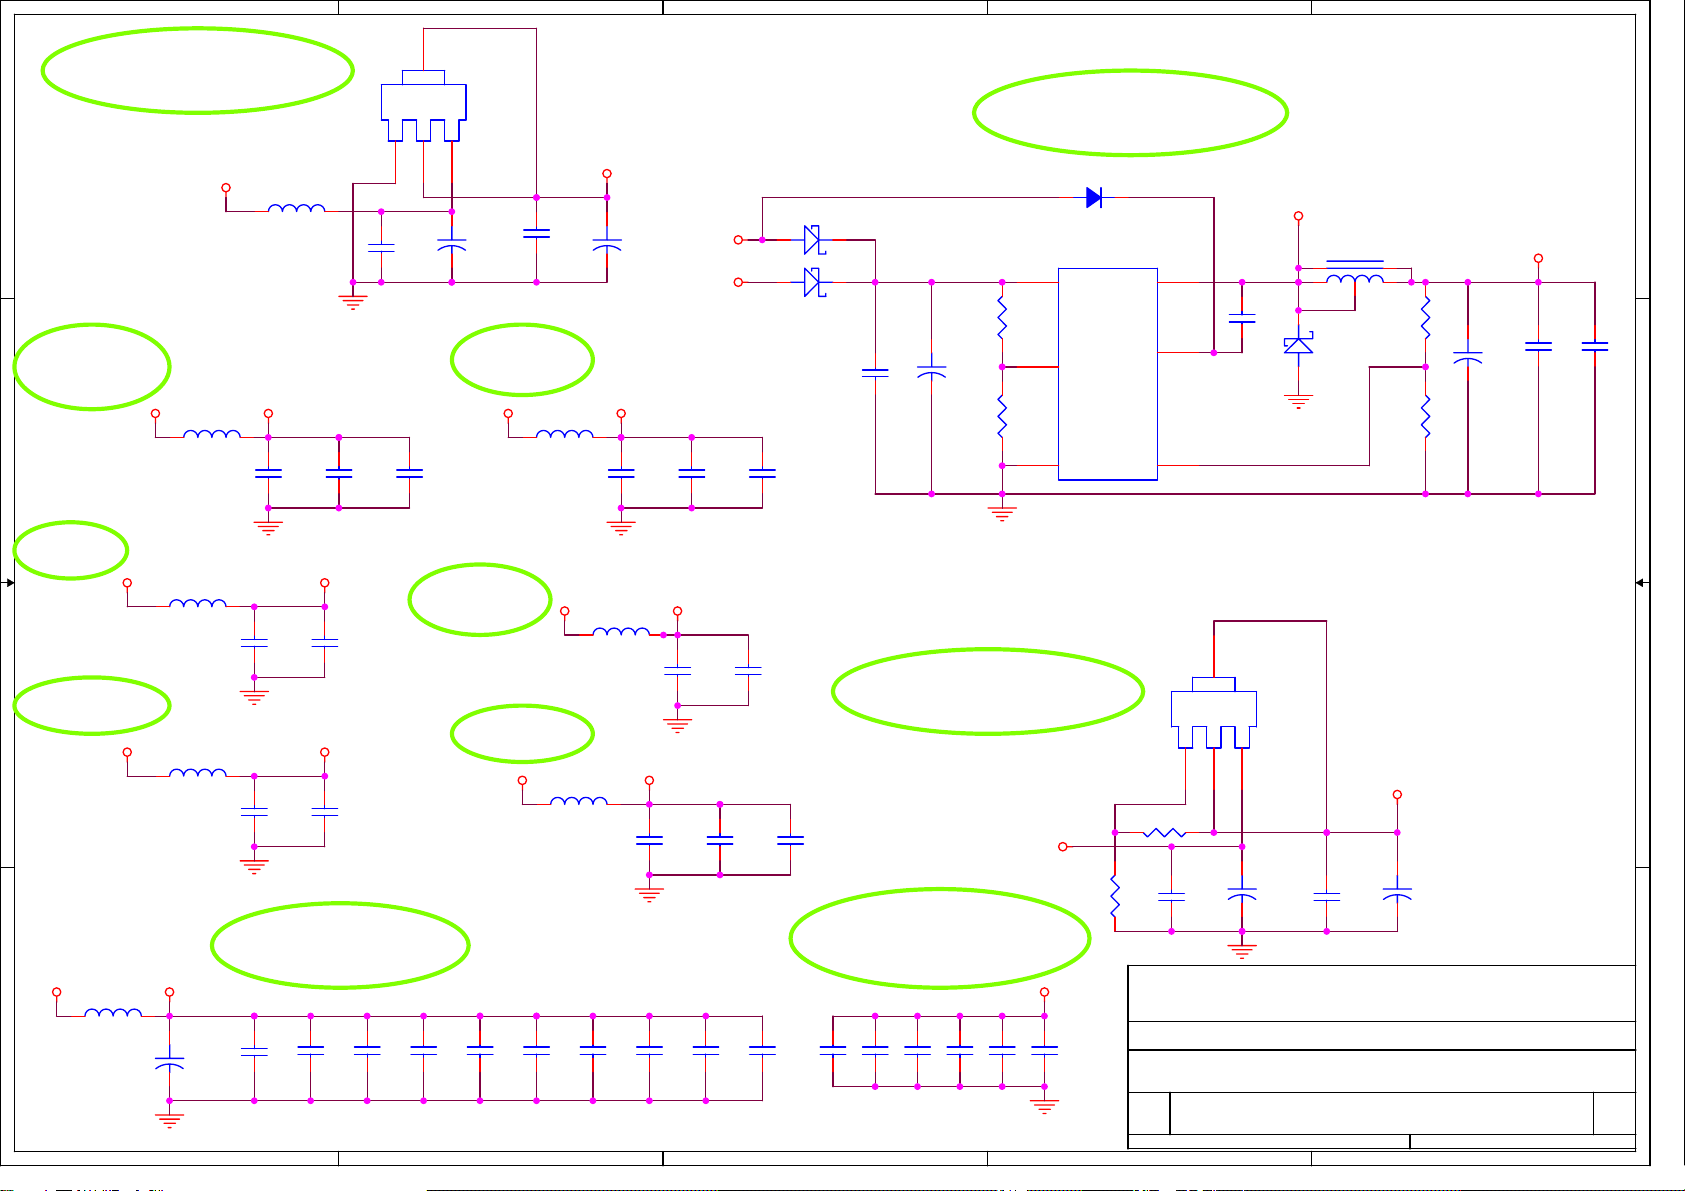
Task: Click the input terminal feeding the solid diode wire
Action: click(739, 240)
